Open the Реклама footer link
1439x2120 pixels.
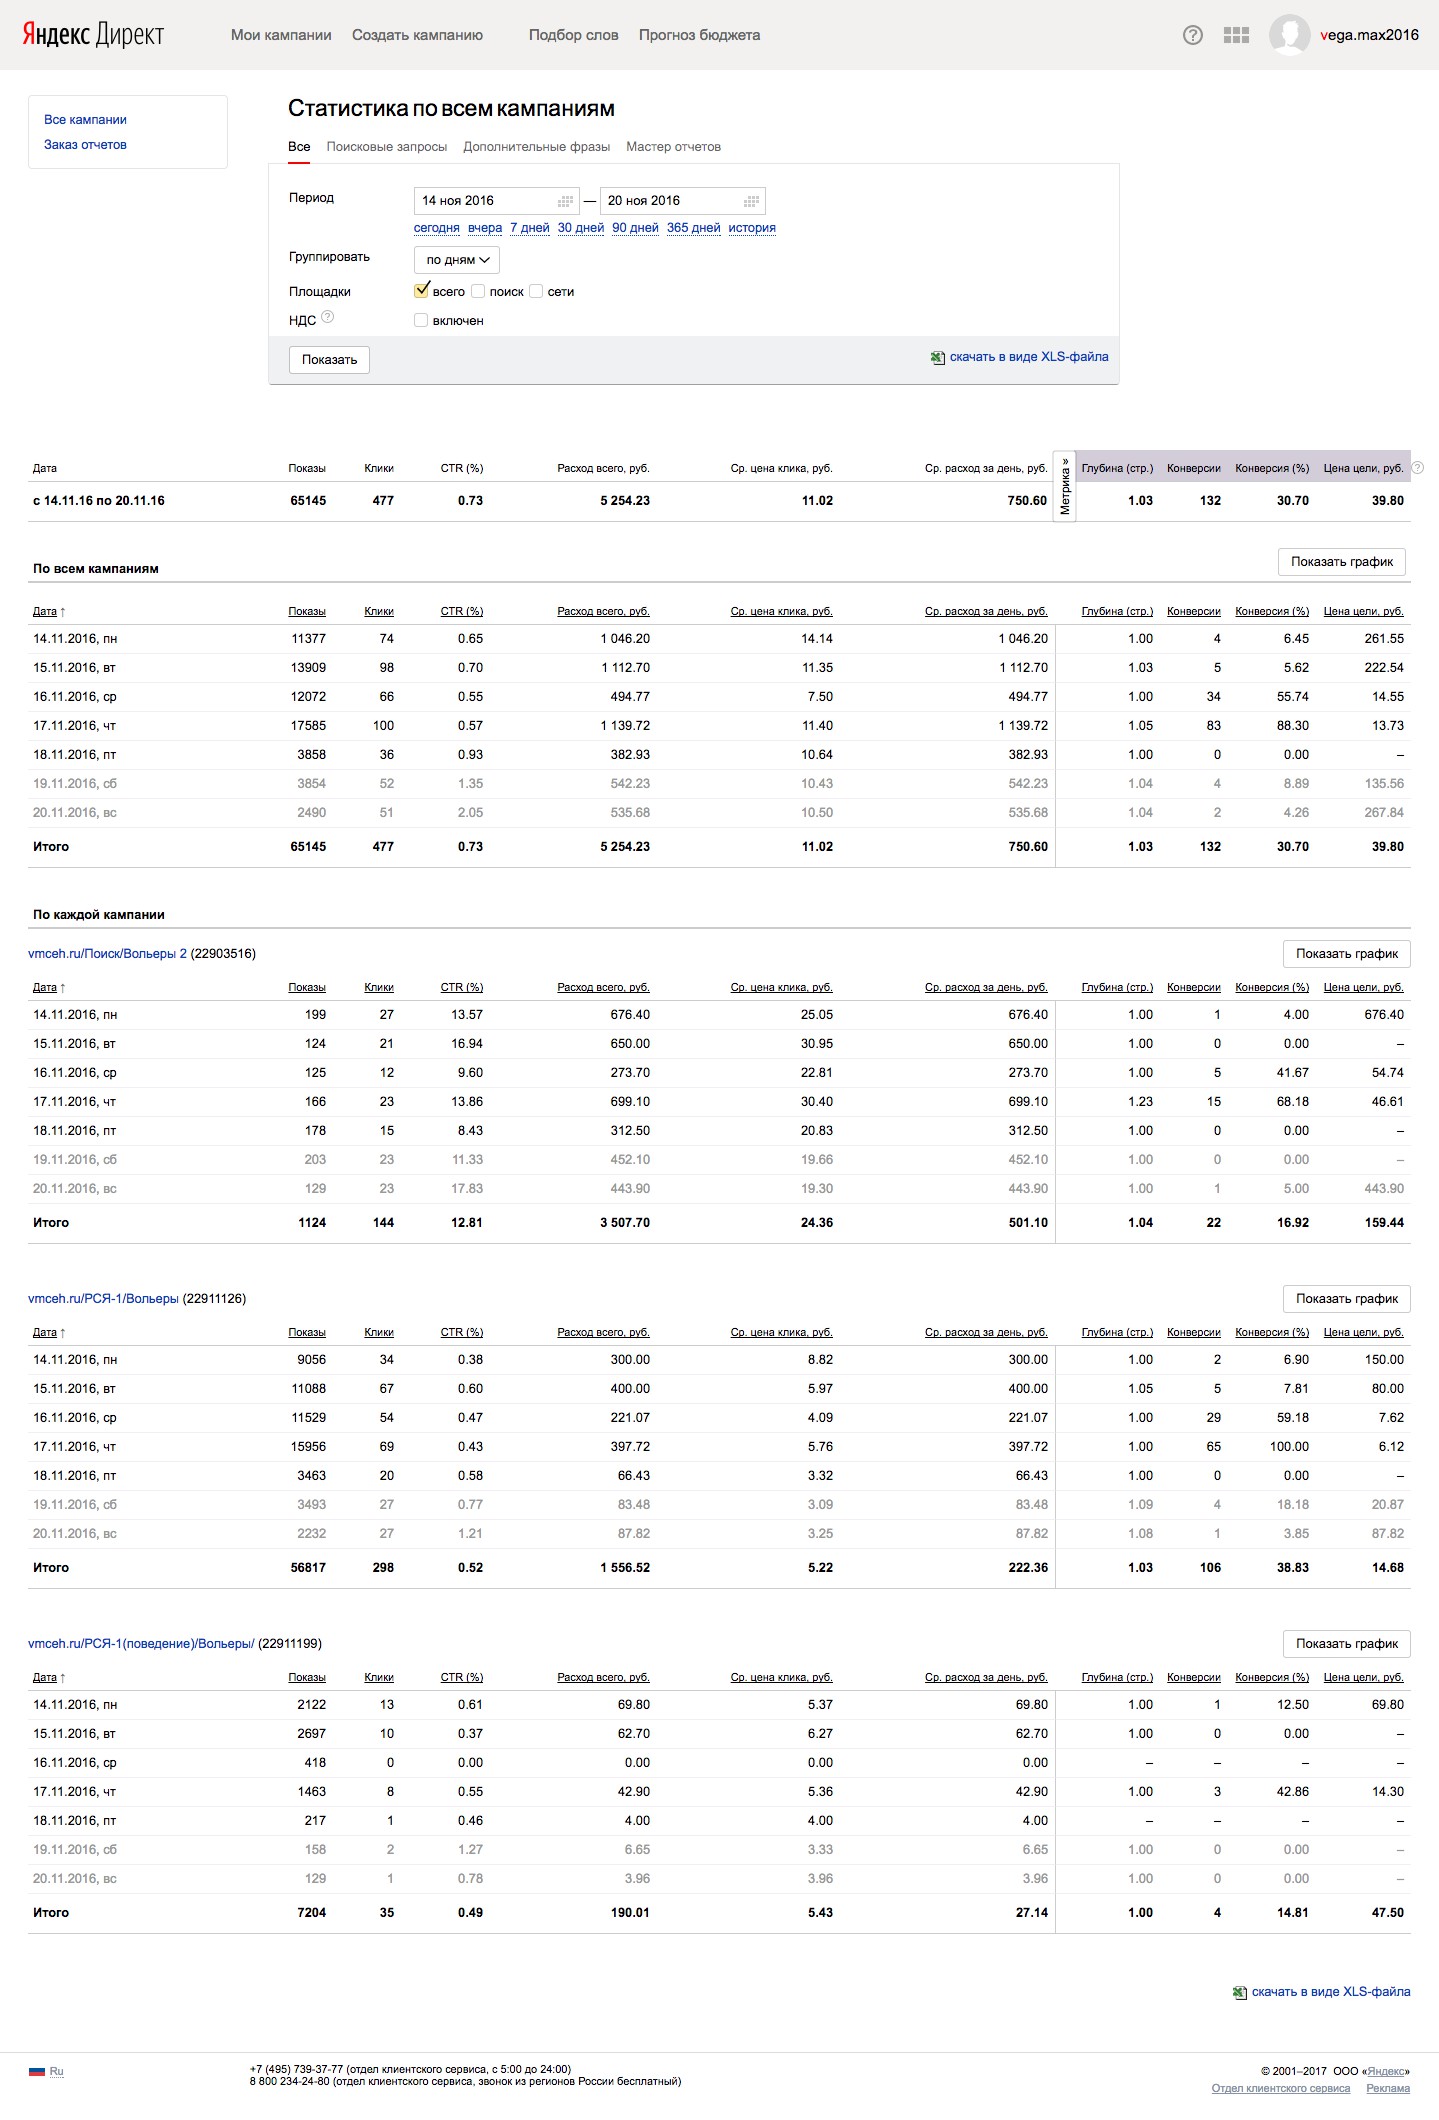(x=1388, y=2088)
